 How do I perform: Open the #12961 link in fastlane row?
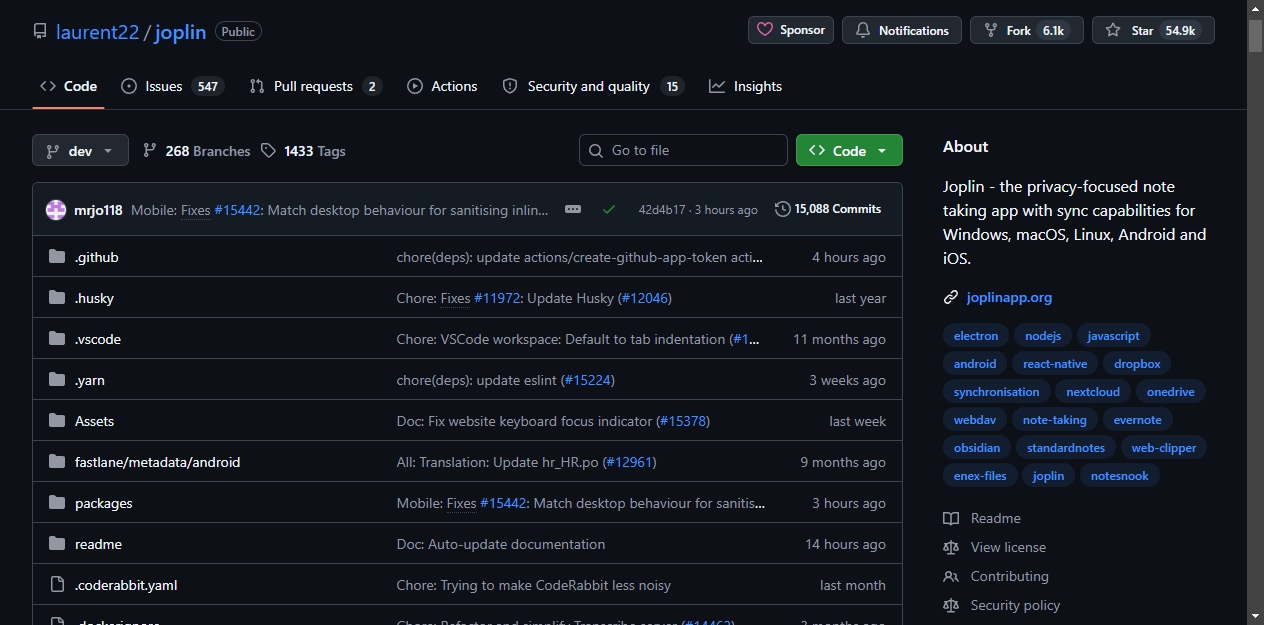(629, 462)
